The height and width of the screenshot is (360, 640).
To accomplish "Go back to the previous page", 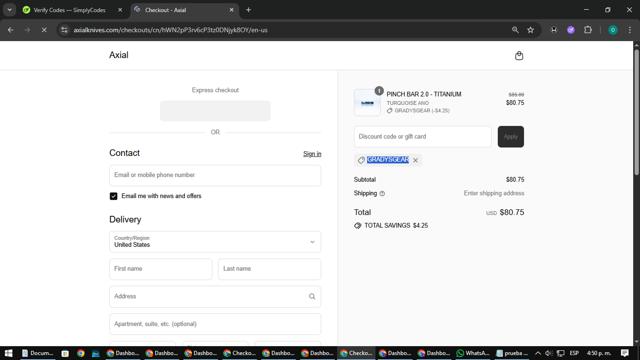I will [11, 30].
